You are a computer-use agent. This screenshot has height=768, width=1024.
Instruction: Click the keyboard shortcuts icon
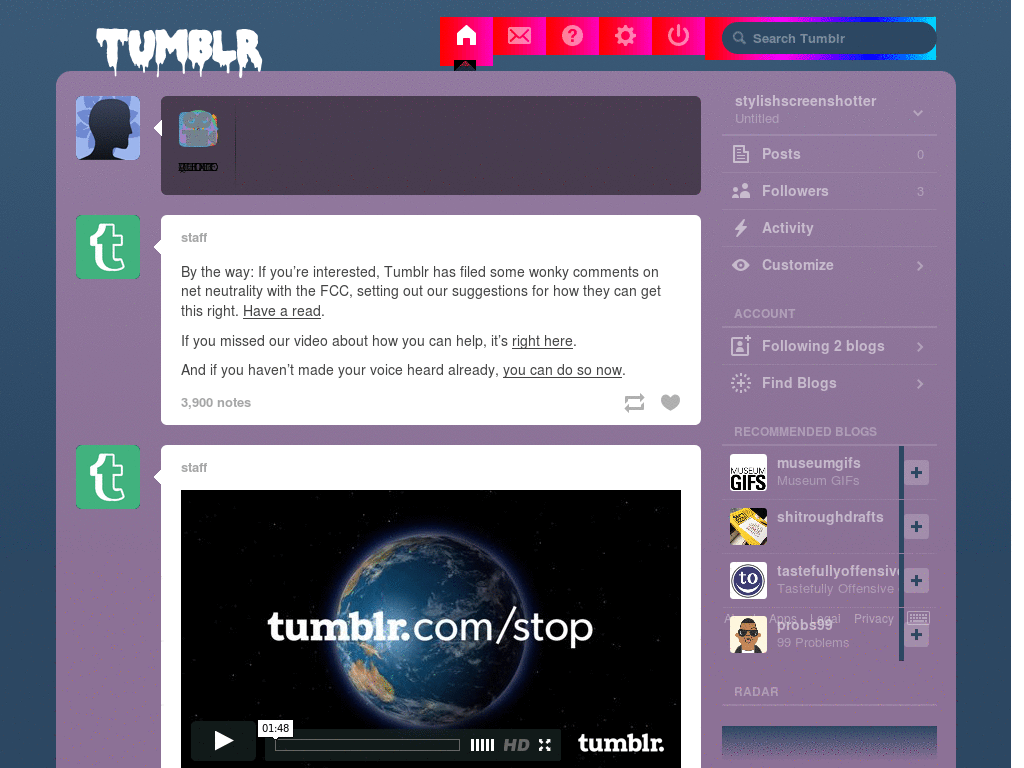(918, 617)
